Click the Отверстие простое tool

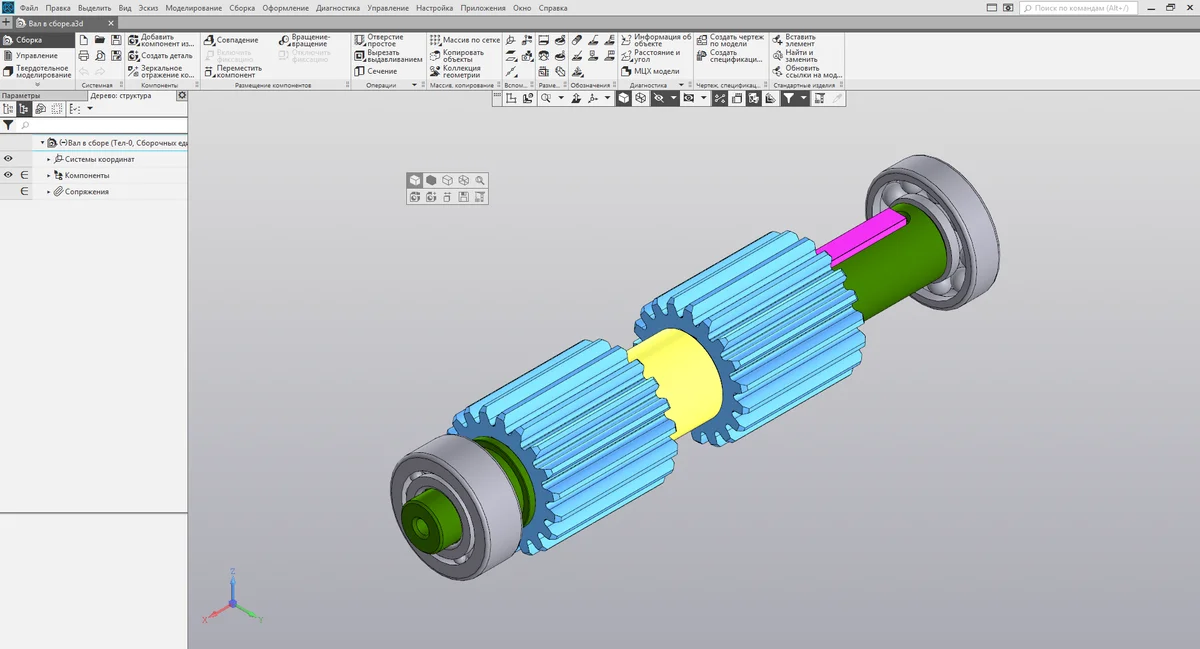(379, 40)
